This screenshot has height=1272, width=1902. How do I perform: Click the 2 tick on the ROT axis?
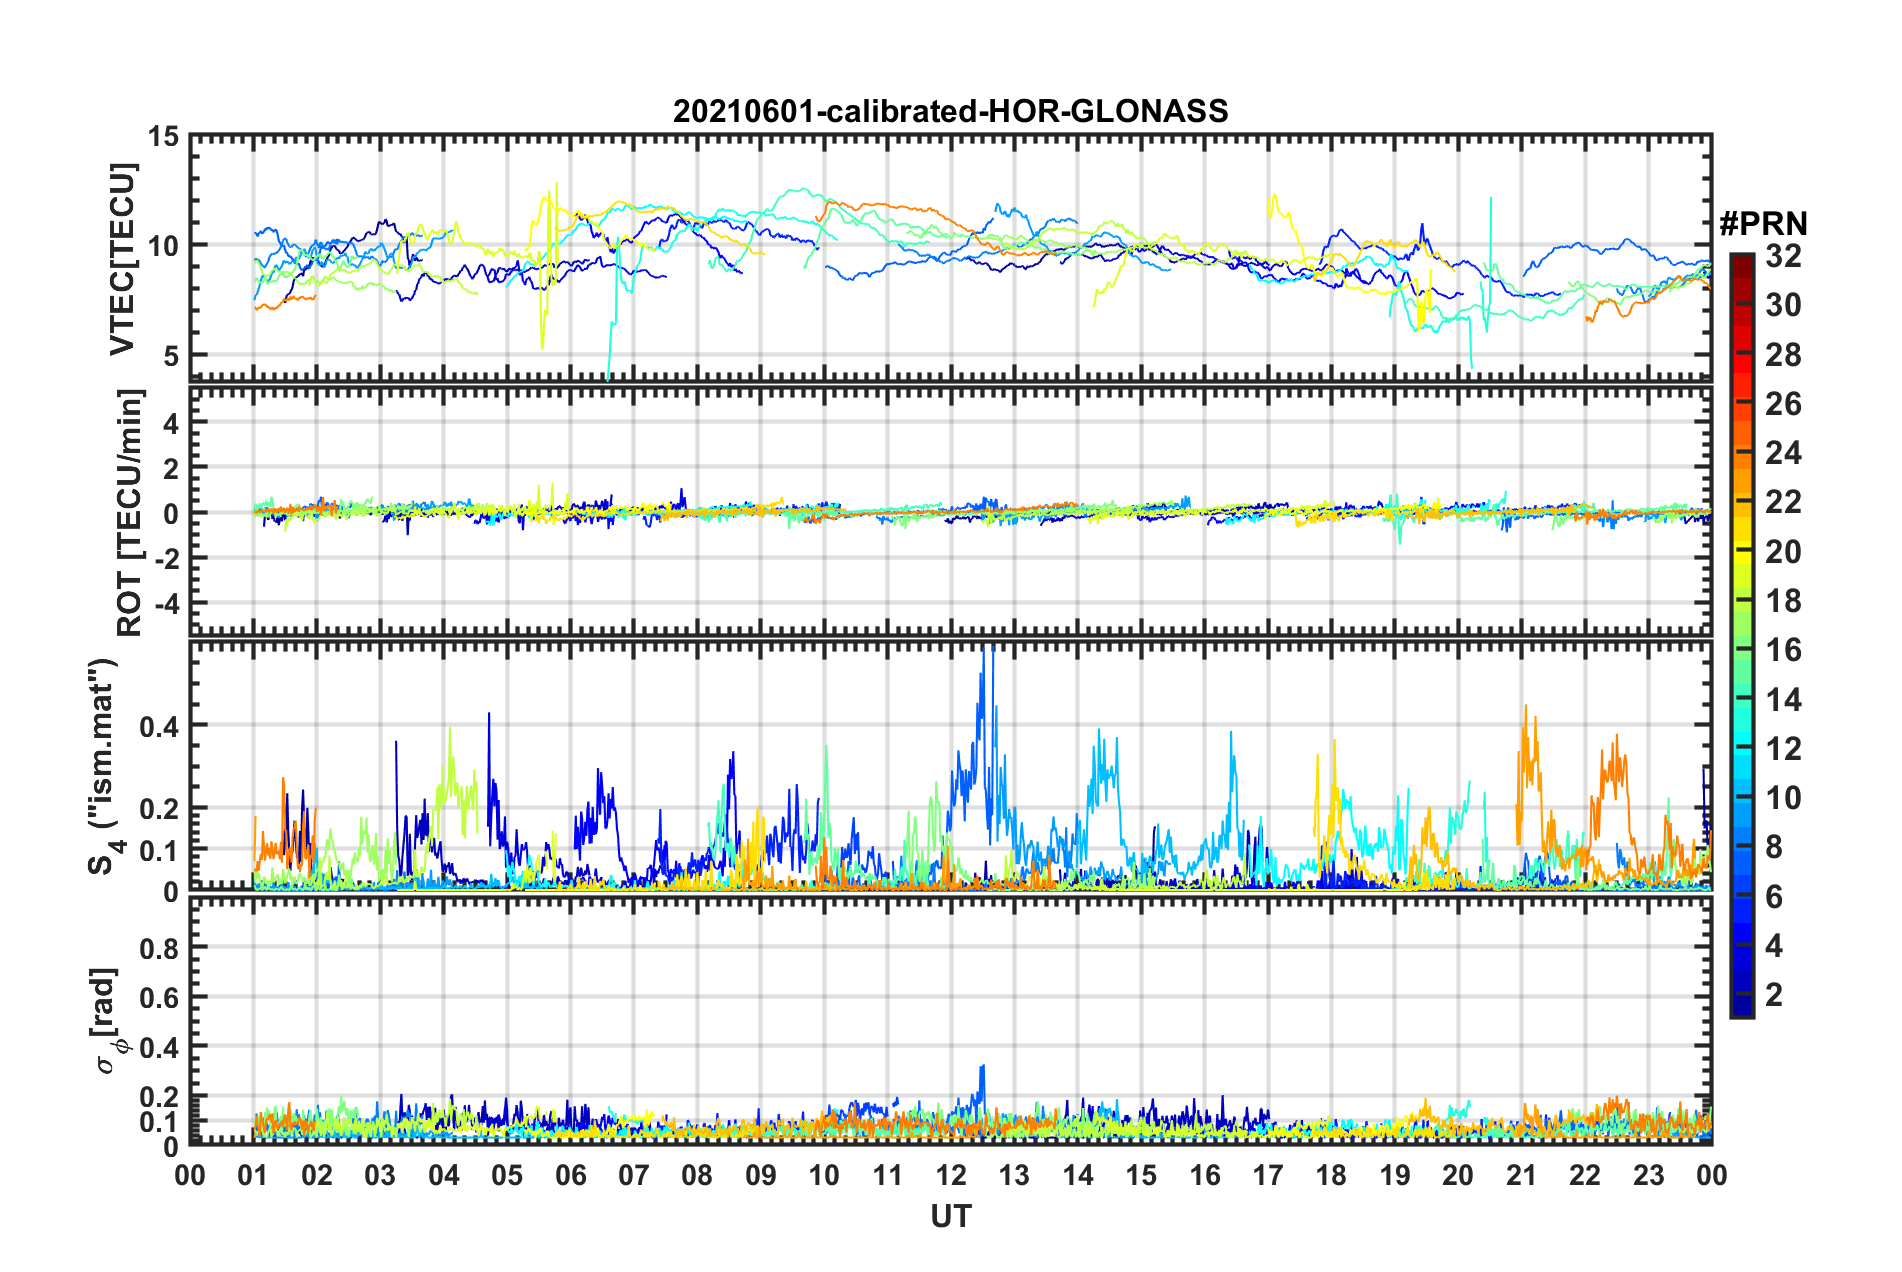pyautogui.click(x=171, y=468)
